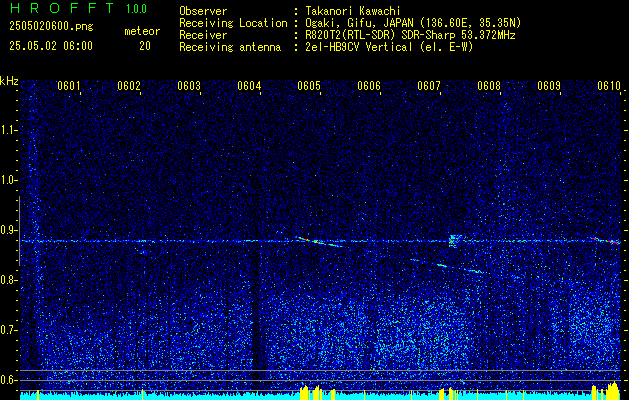This screenshot has height=400, width=629.
Task: Click the 0.8 kHz axis label
Action: [x=7, y=280]
